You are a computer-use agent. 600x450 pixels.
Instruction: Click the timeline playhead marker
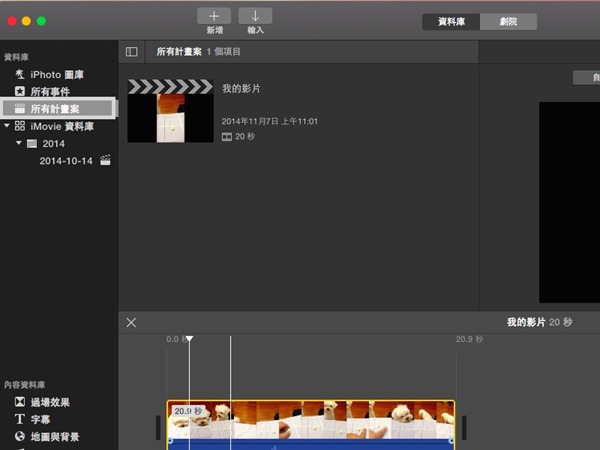(189, 339)
